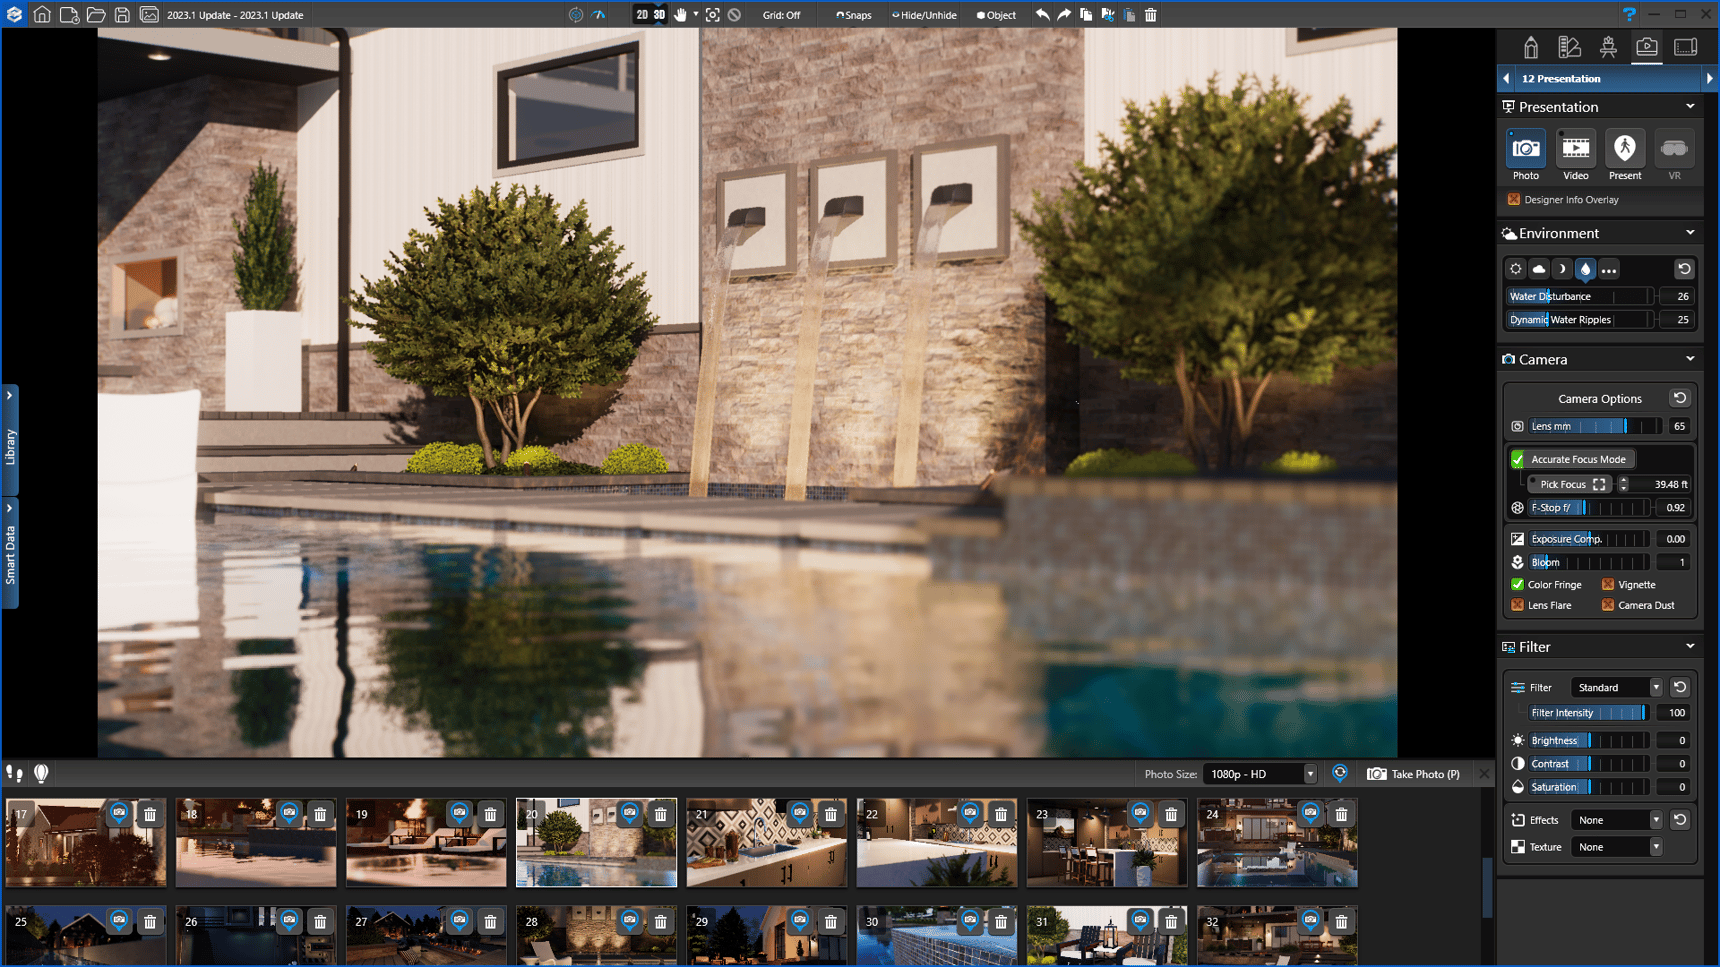Open the Smart Data side tab
Viewport: 1720px width, 967px height.
(x=10, y=552)
